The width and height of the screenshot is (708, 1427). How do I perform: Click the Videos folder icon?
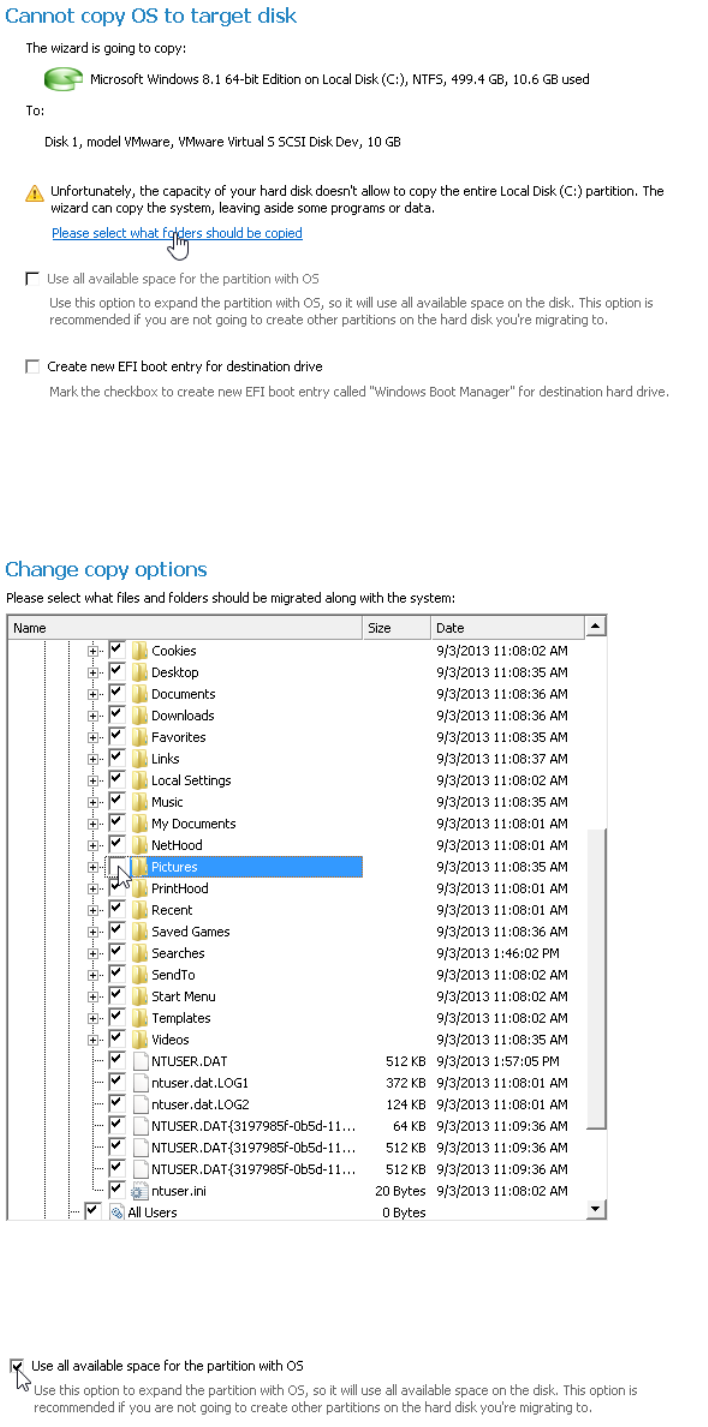pyautogui.click(x=140, y=1040)
